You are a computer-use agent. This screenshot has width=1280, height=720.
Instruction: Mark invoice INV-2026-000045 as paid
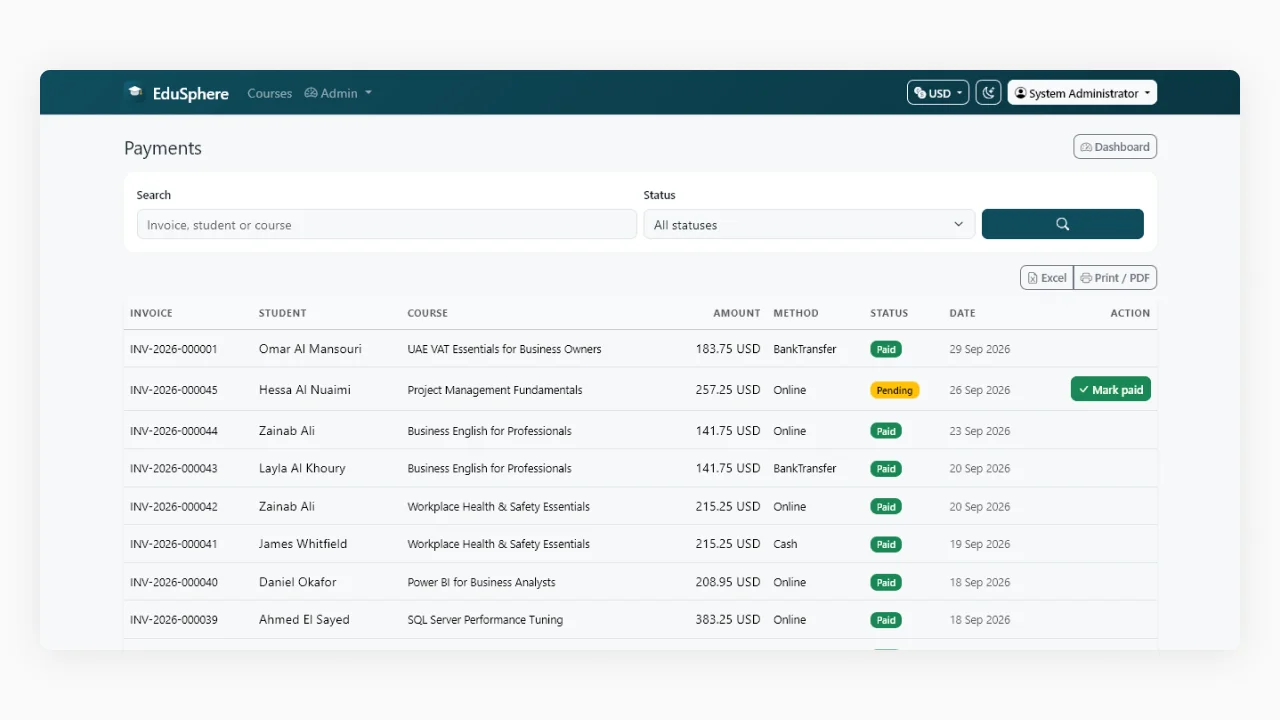coord(1111,390)
